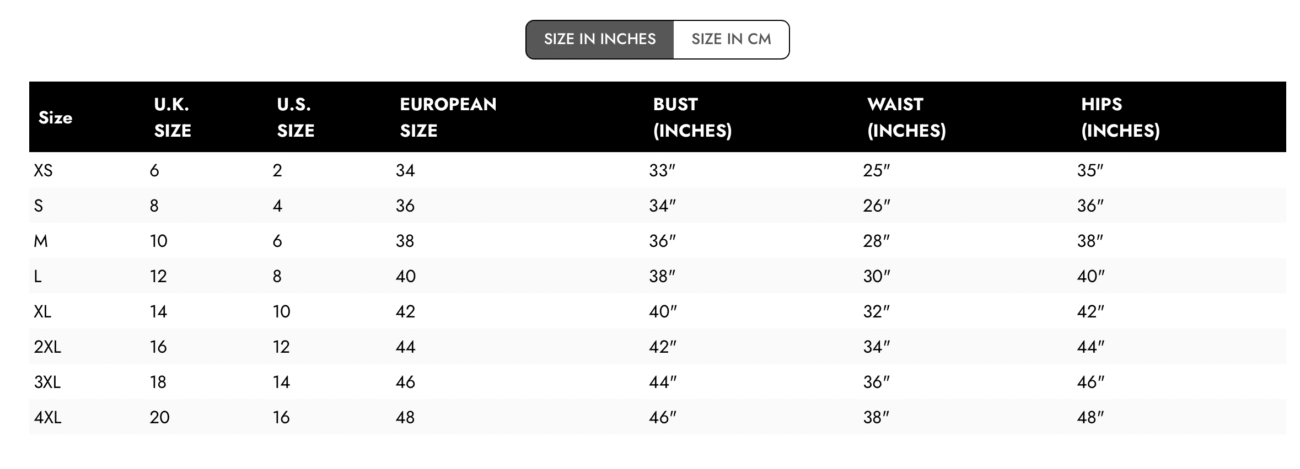Click the U.S. SIZE column header
This screenshot has height=469, width=1300.
click(295, 117)
